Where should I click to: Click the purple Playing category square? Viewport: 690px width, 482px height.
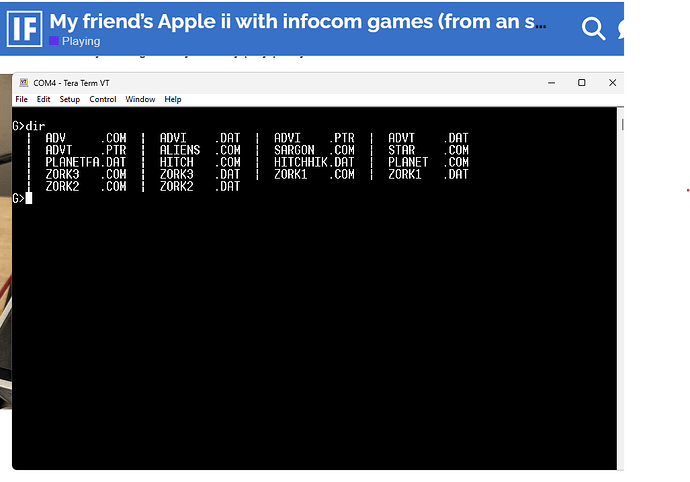[x=54, y=41]
